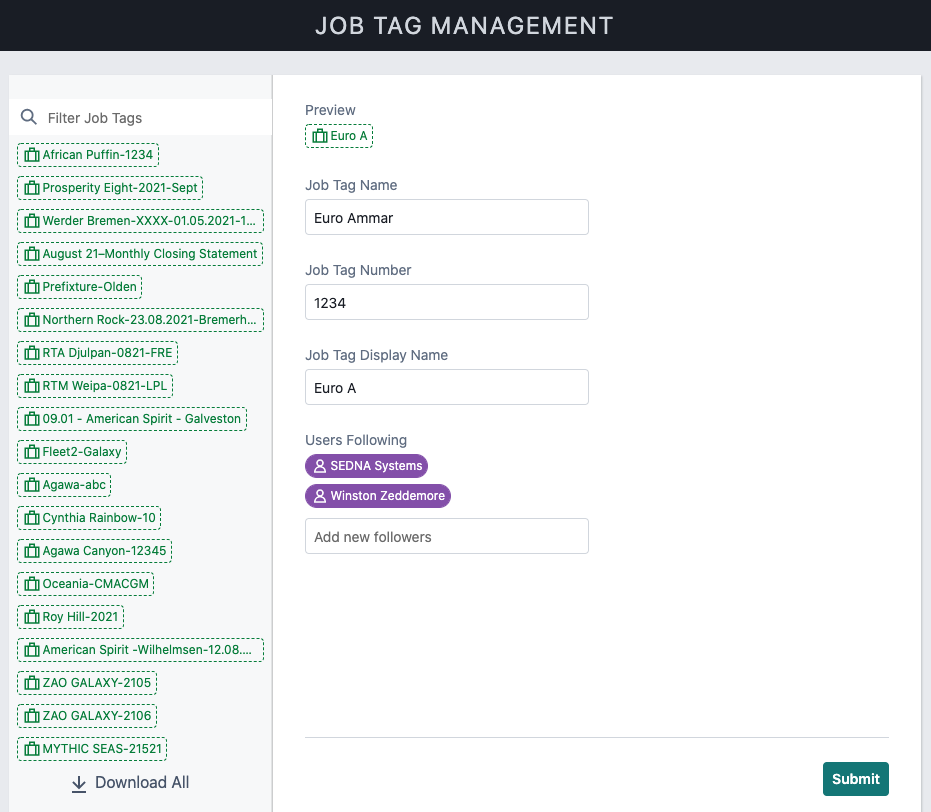This screenshot has height=812, width=931.
Task: Open the Agawa Canyon-12345 job tag
Action: (94, 550)
